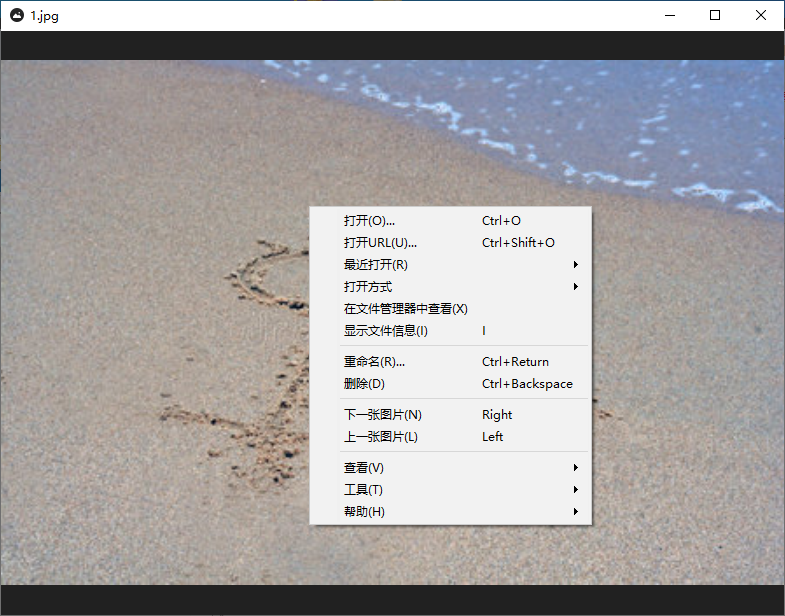Click the app icon in the title bar
Image resolution: width=785 pixels, height=616 pixels.
pyautogui.click(x=17, y=16)
